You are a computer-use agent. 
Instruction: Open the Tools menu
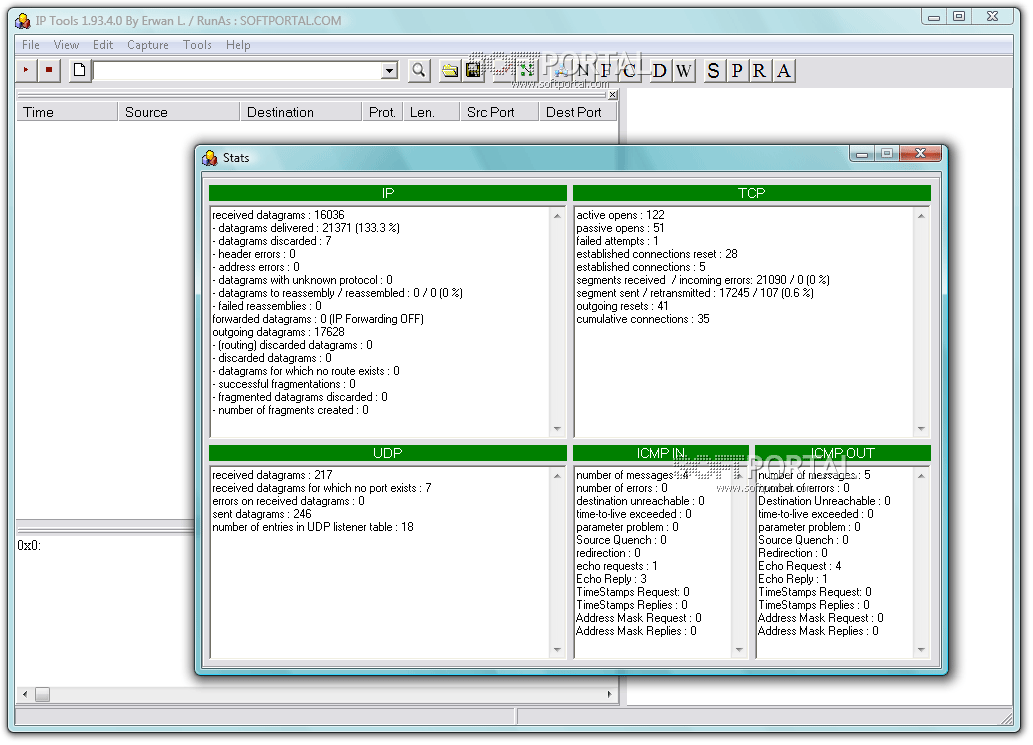[197, 45]
